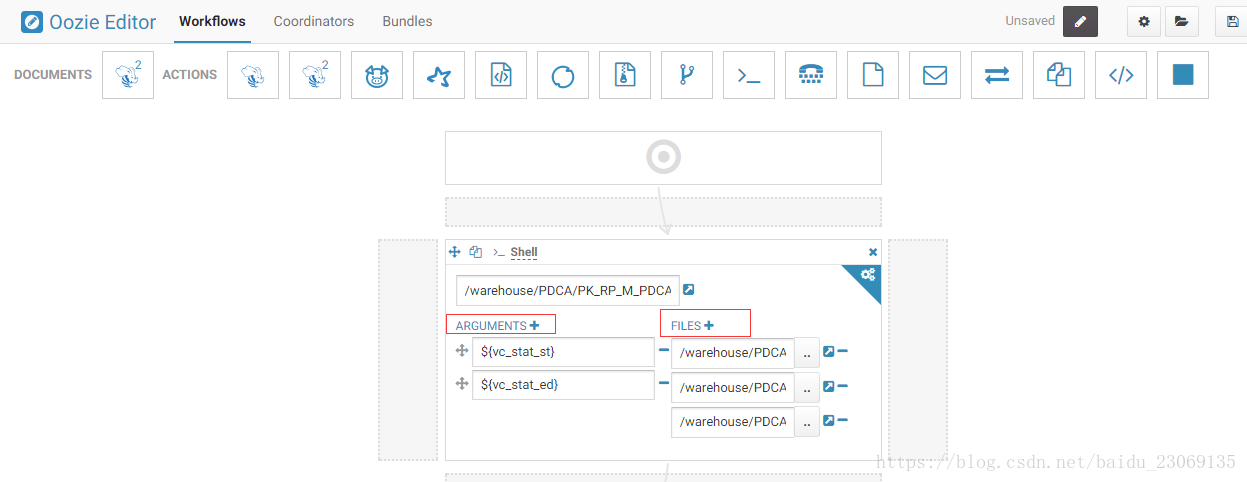The width and height of the screenshot is (1247, 482).
Task: Remove the Shell node with its X
Action: [x=873, y=252]
